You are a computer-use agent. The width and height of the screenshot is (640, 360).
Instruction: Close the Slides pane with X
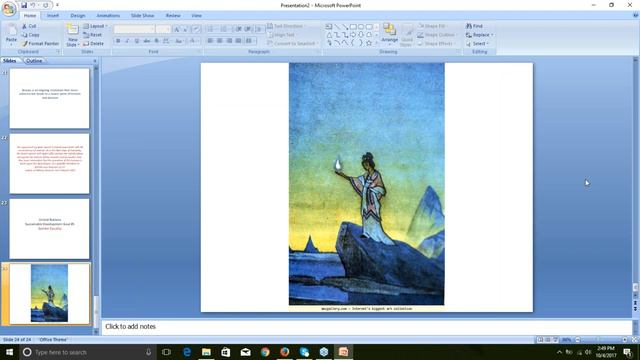tap(95, 61)
